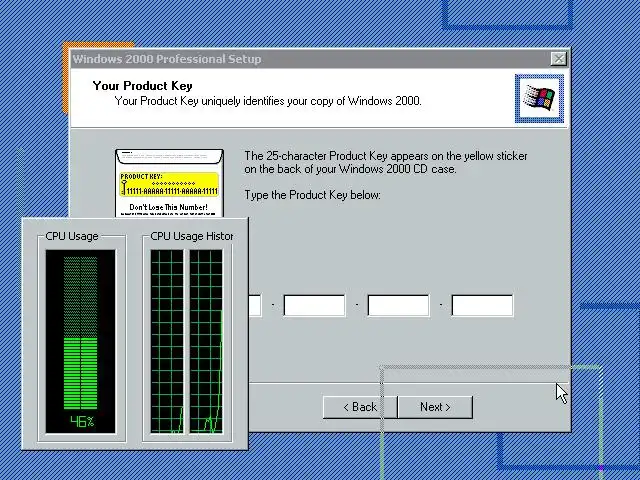Click "Don't Lose This Number!" text on sticker
Screen dimensions: 640x480
[169, 207]
